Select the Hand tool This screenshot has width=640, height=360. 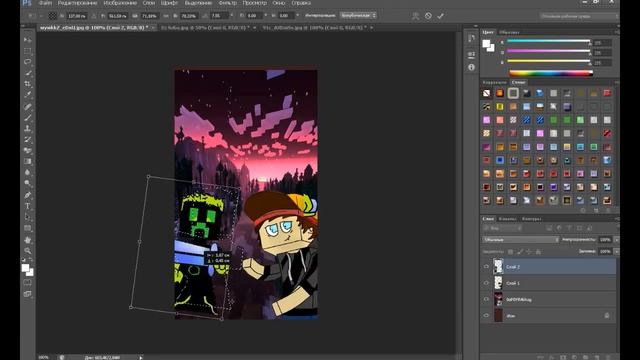(x=27, y=240)
